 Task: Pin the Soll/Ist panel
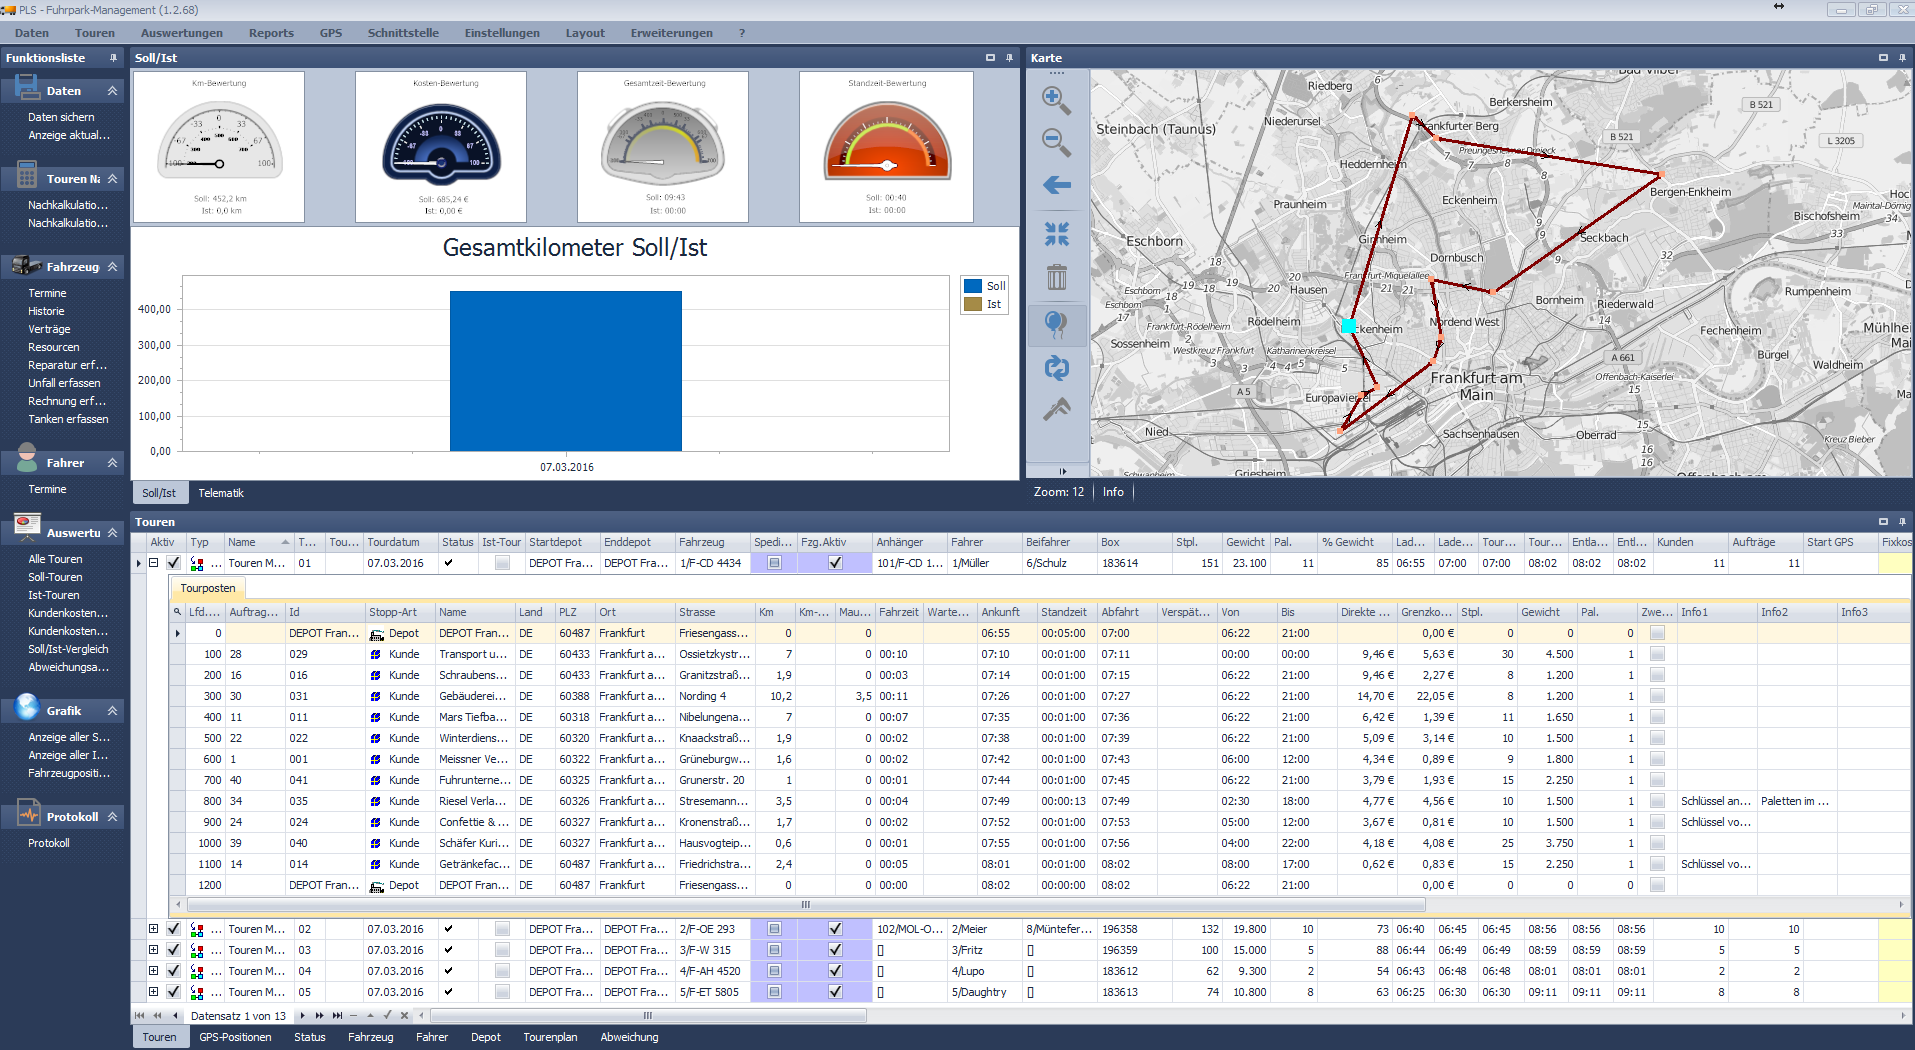[1009, 58]
